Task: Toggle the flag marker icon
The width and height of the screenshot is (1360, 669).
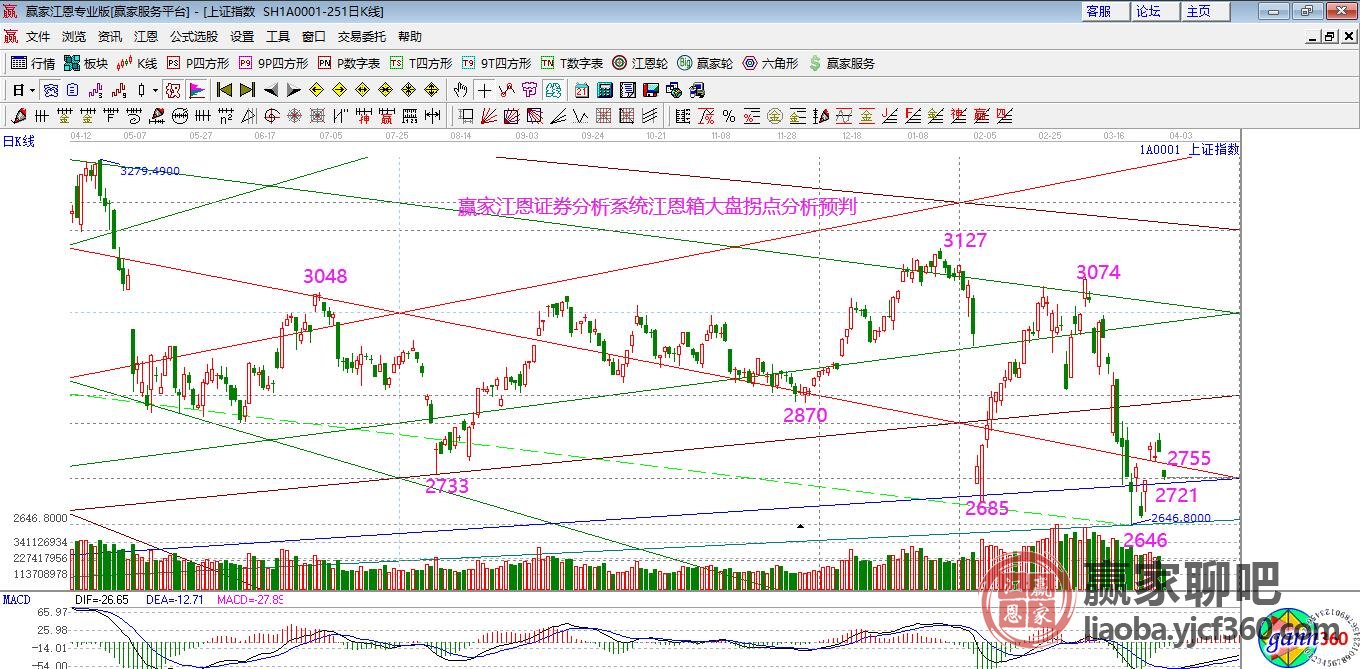Action: point(196,90)
